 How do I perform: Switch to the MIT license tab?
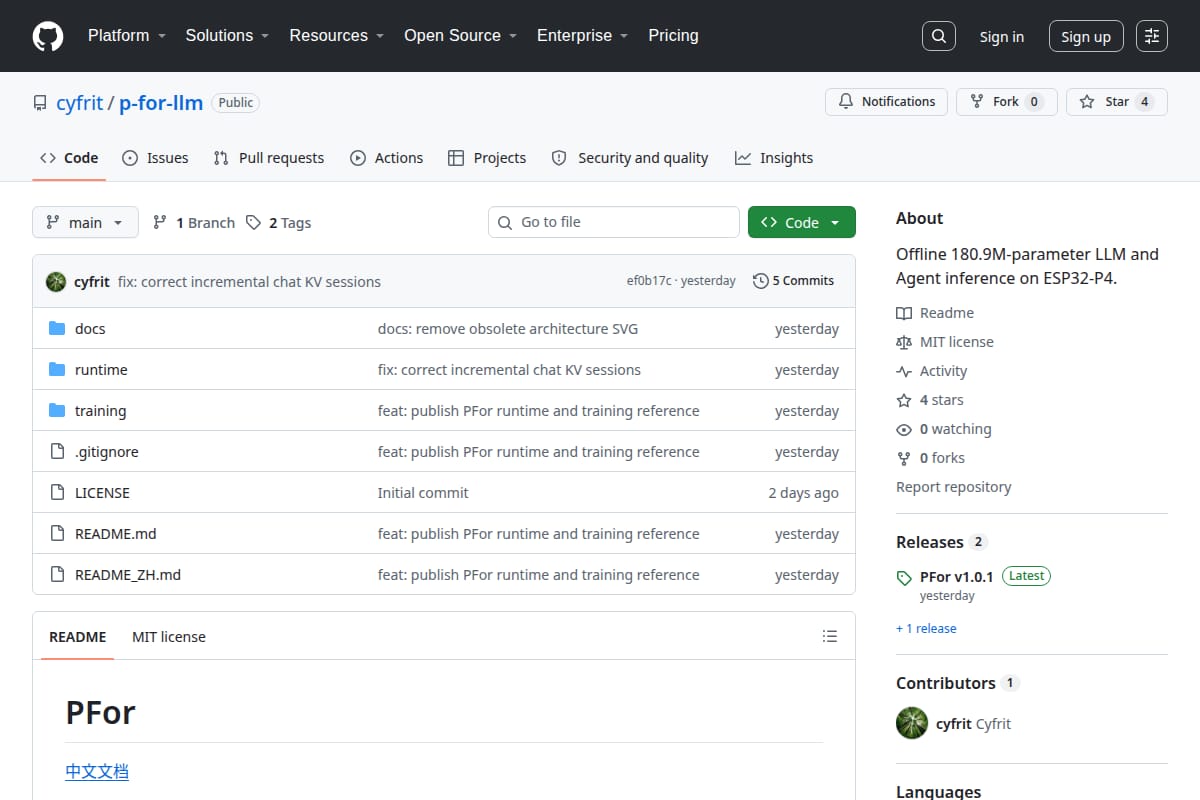click(x=169, y=637)
